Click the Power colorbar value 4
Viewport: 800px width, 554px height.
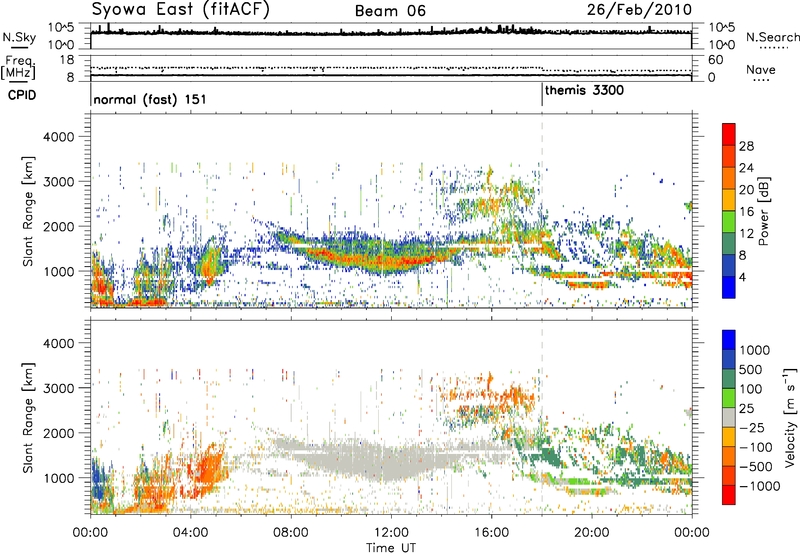(x=742, y=278)
